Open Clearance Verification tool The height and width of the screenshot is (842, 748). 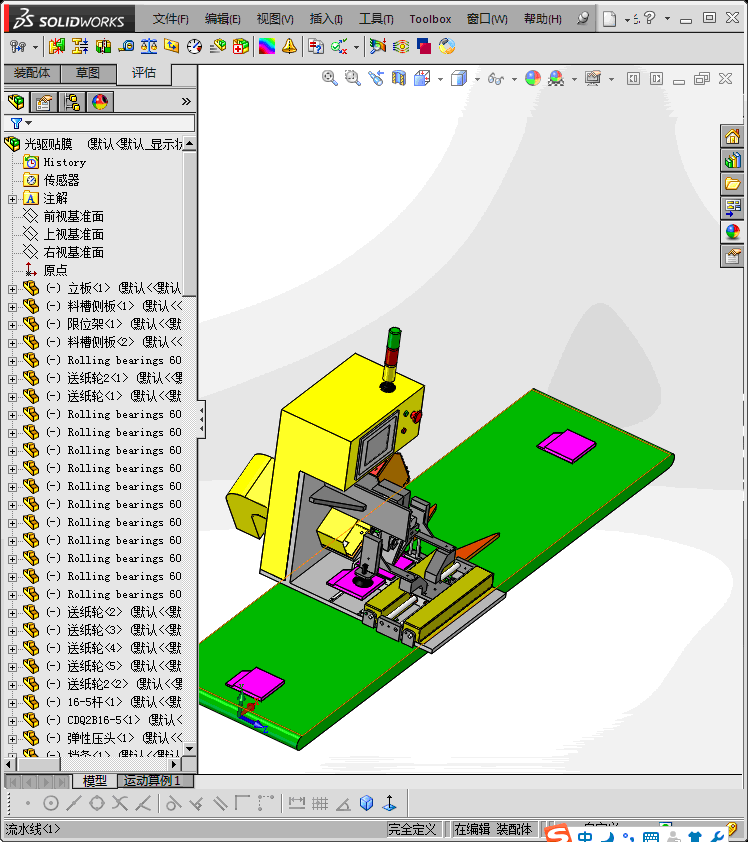pyautogui.click(x=80, y=47)
